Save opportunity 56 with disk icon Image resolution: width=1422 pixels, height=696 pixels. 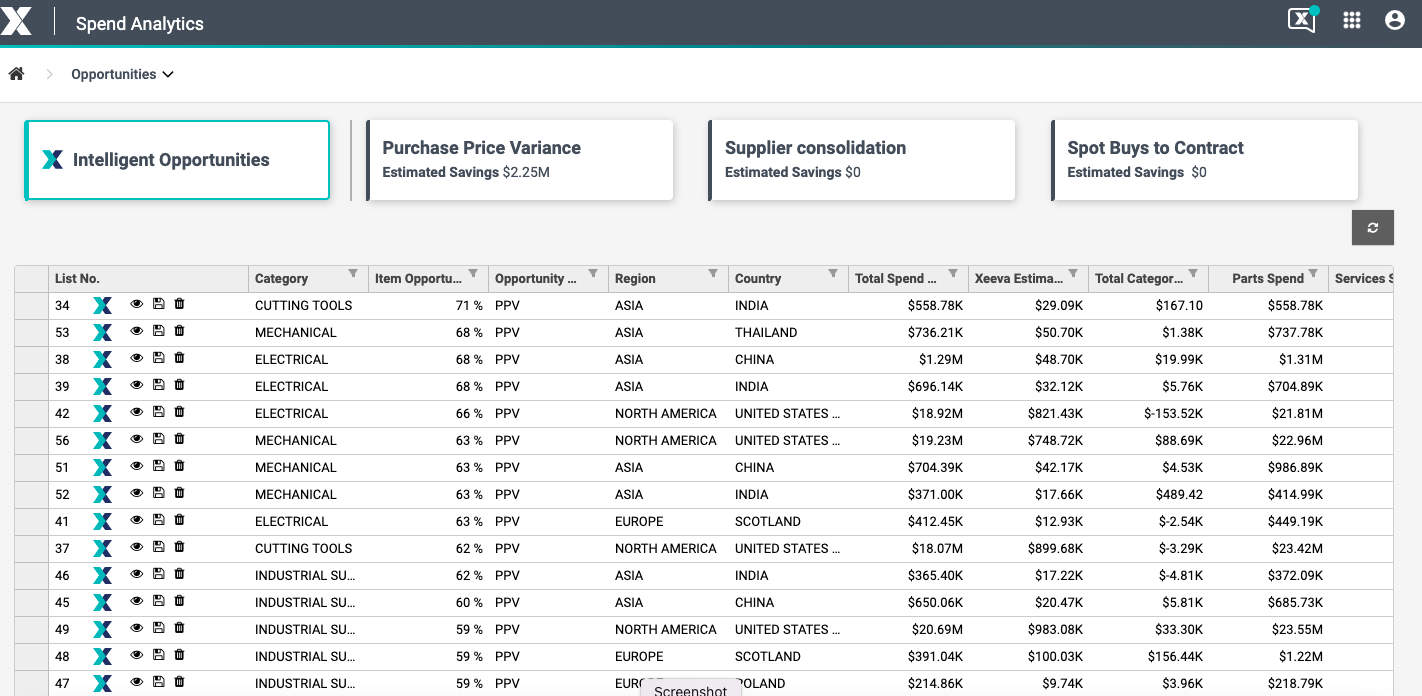(158, 439)
